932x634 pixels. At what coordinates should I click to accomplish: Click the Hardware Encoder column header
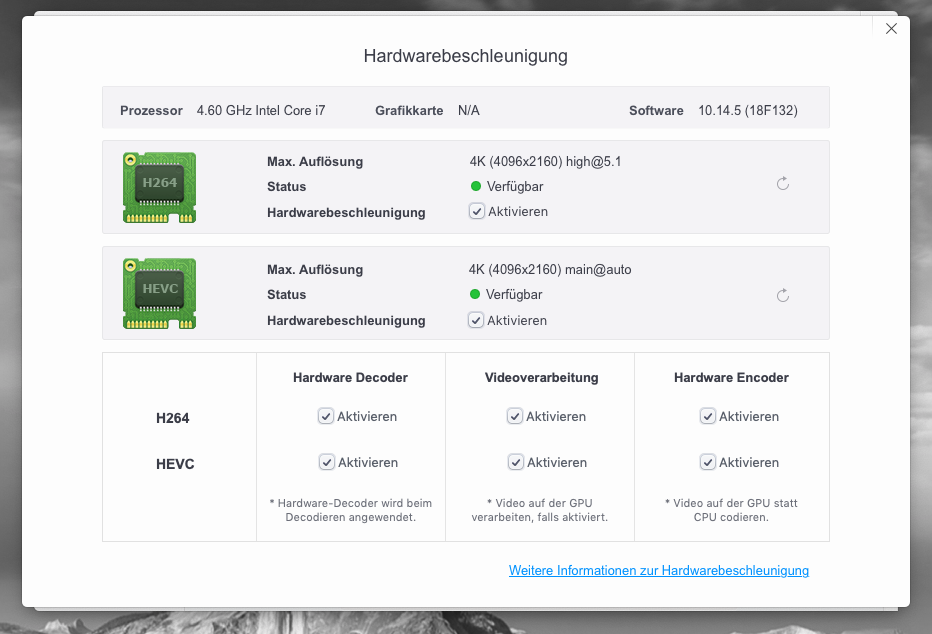(x=731, y=377)
